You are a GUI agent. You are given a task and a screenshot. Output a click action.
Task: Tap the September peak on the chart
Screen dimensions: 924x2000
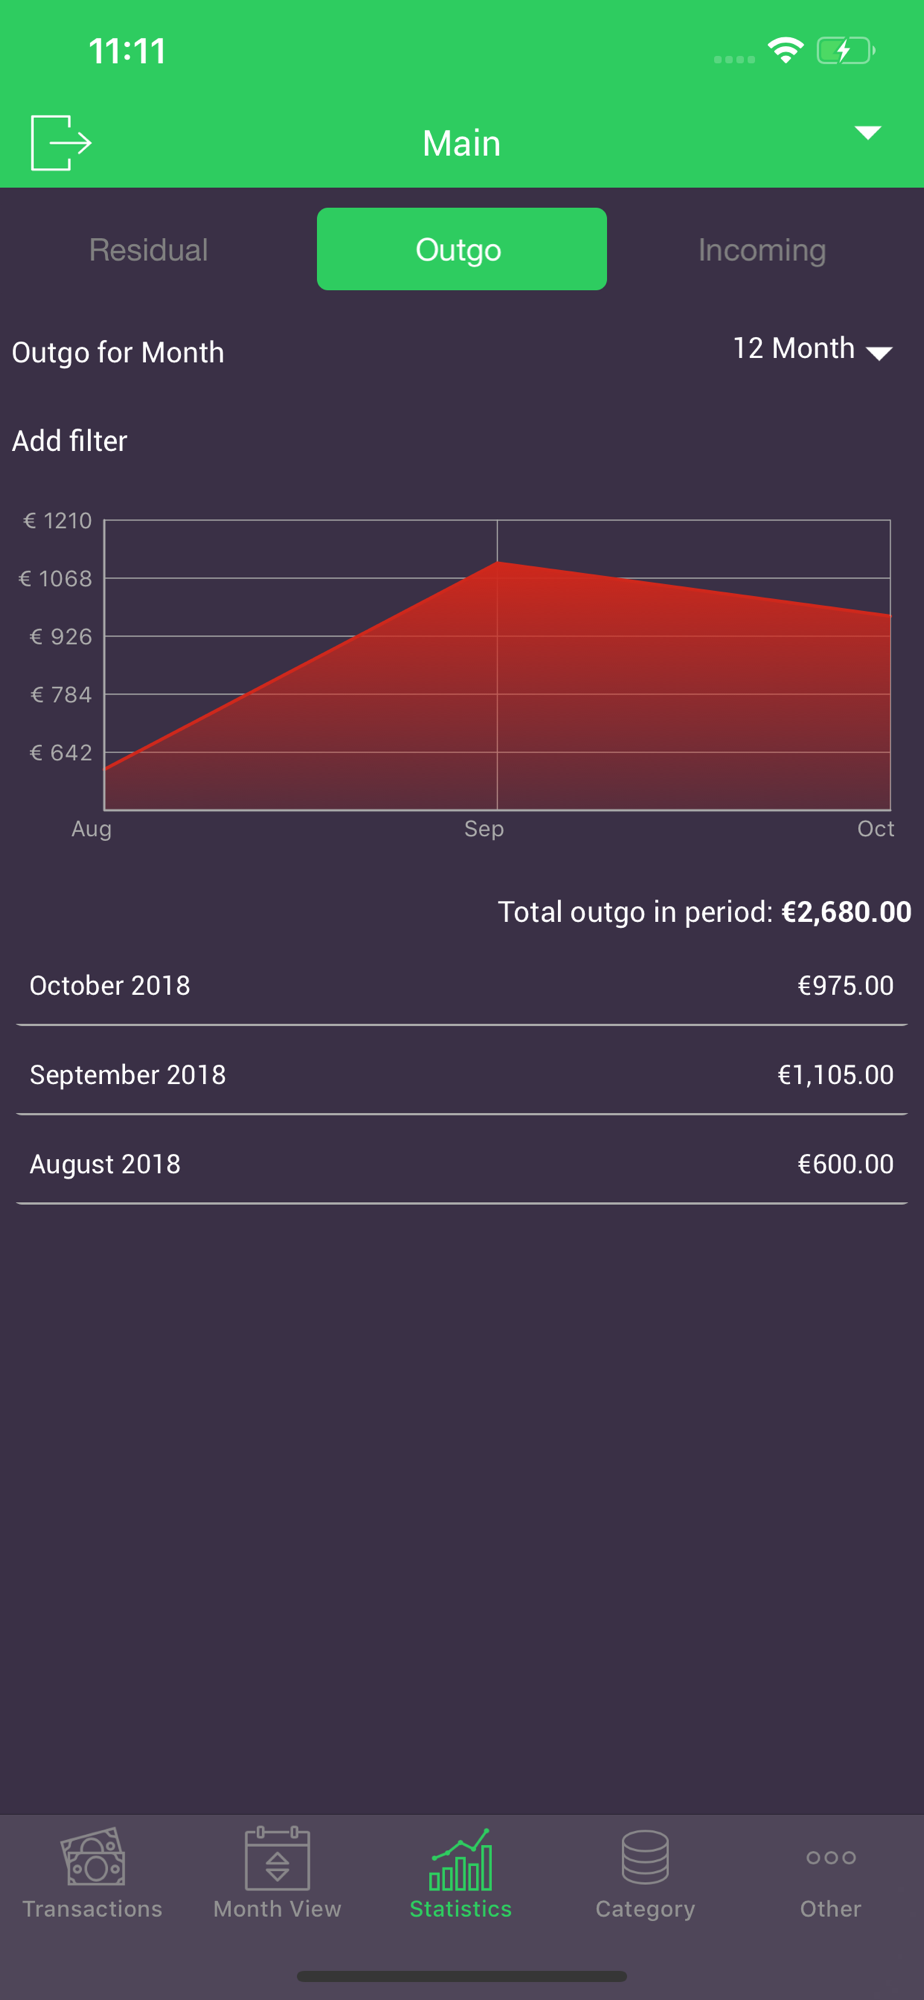(498, 563)
